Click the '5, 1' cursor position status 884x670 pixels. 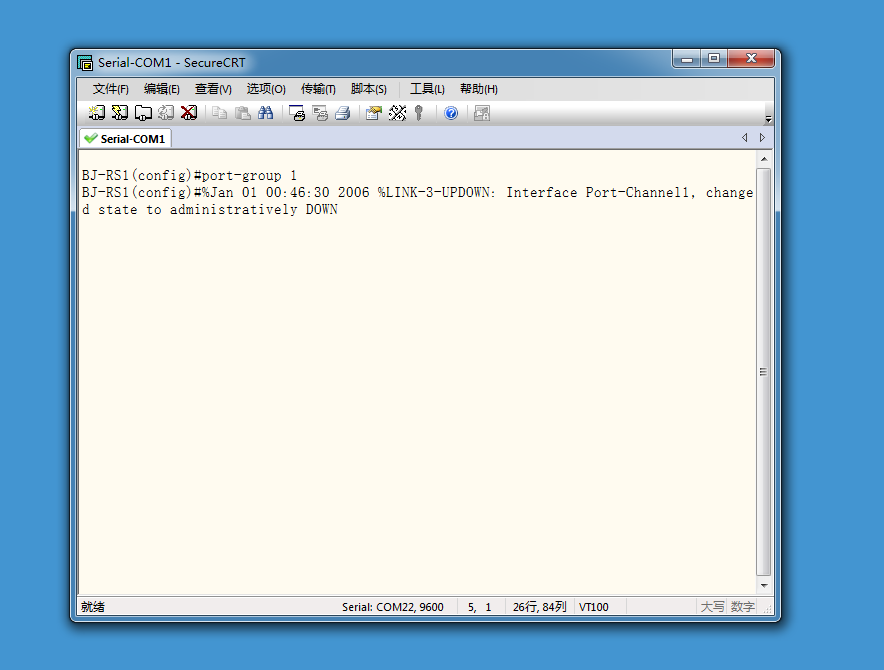pyautogui.click(x=479, y=607)
